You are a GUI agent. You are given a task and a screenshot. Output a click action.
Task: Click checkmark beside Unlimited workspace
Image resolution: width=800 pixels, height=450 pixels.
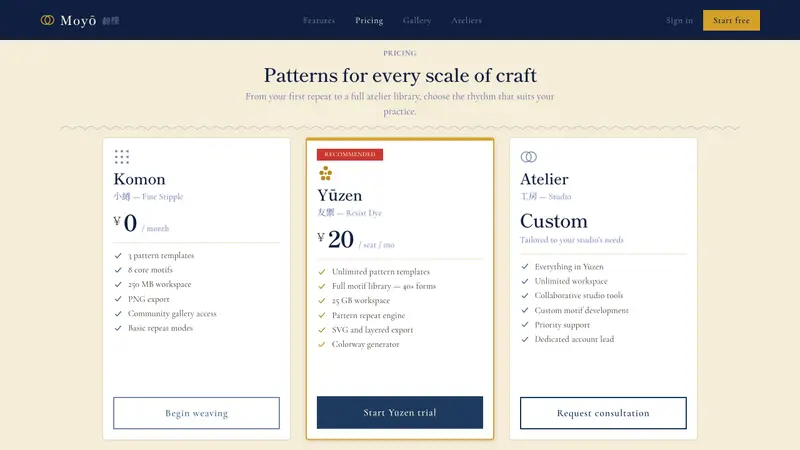pyautogui.click(x=525, y=281)
